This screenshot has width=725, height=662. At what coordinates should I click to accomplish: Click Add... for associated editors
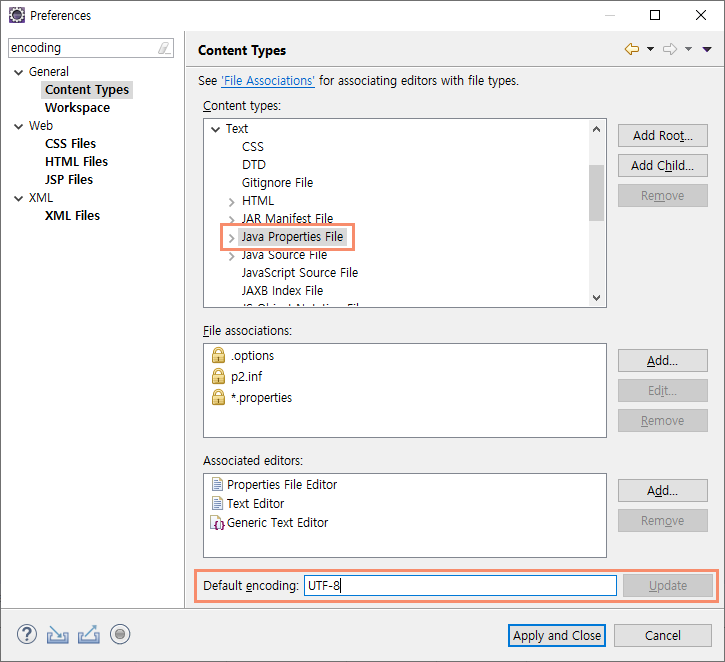click(663, 490)
